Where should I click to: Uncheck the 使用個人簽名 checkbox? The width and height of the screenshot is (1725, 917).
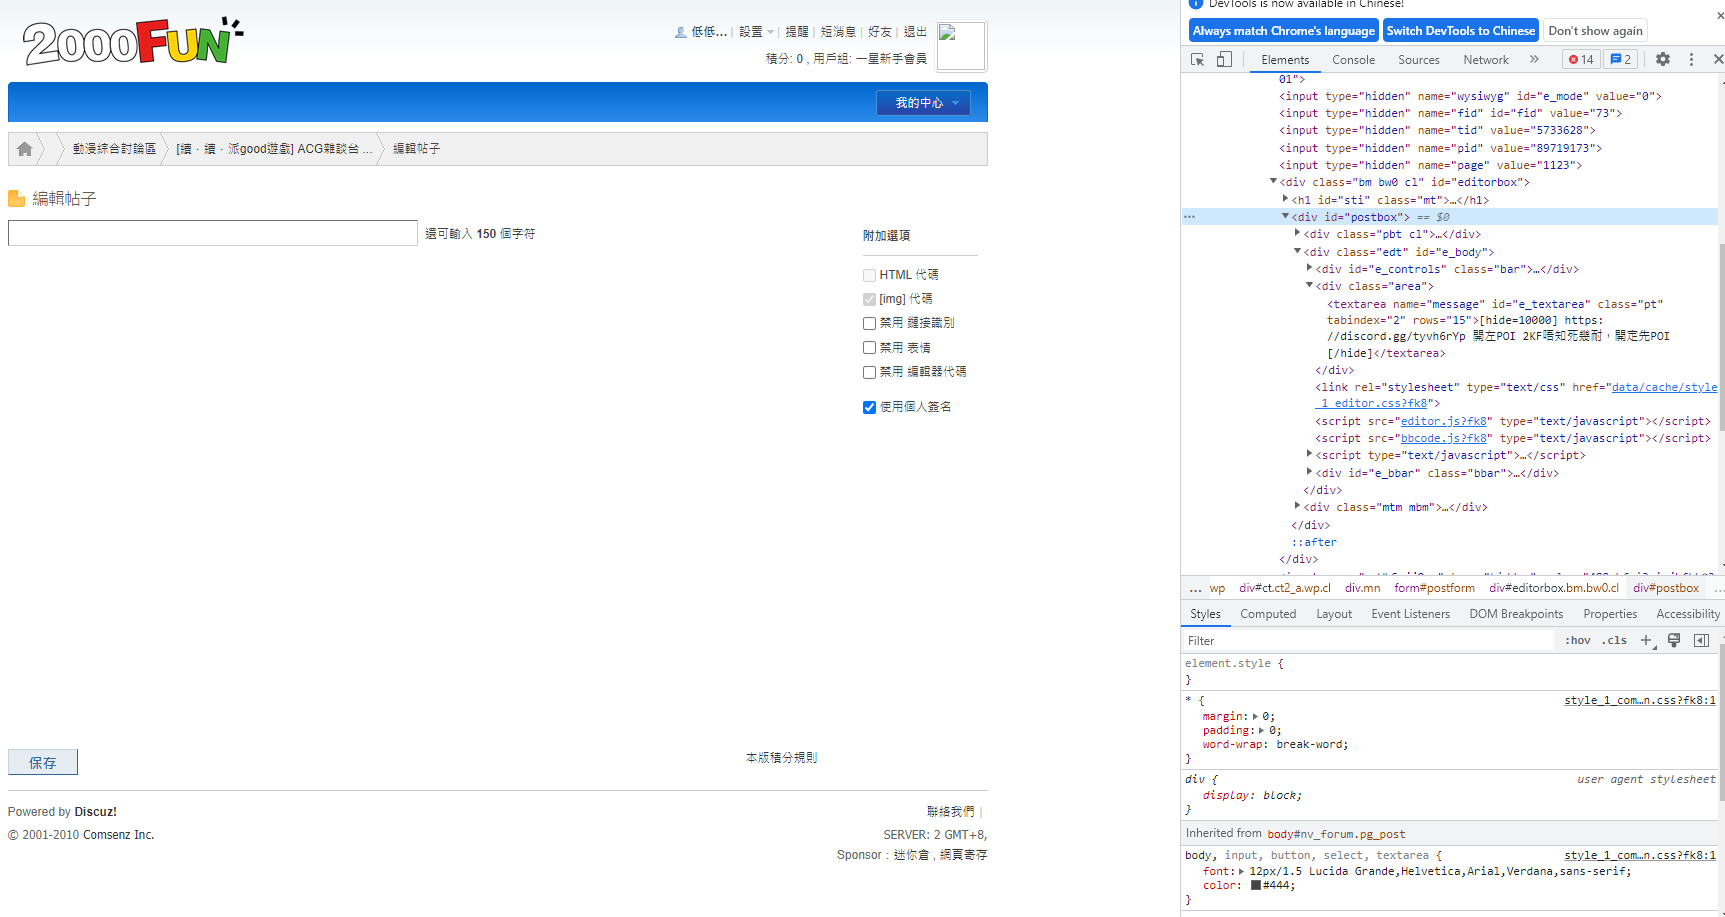[x=869, y=407]
